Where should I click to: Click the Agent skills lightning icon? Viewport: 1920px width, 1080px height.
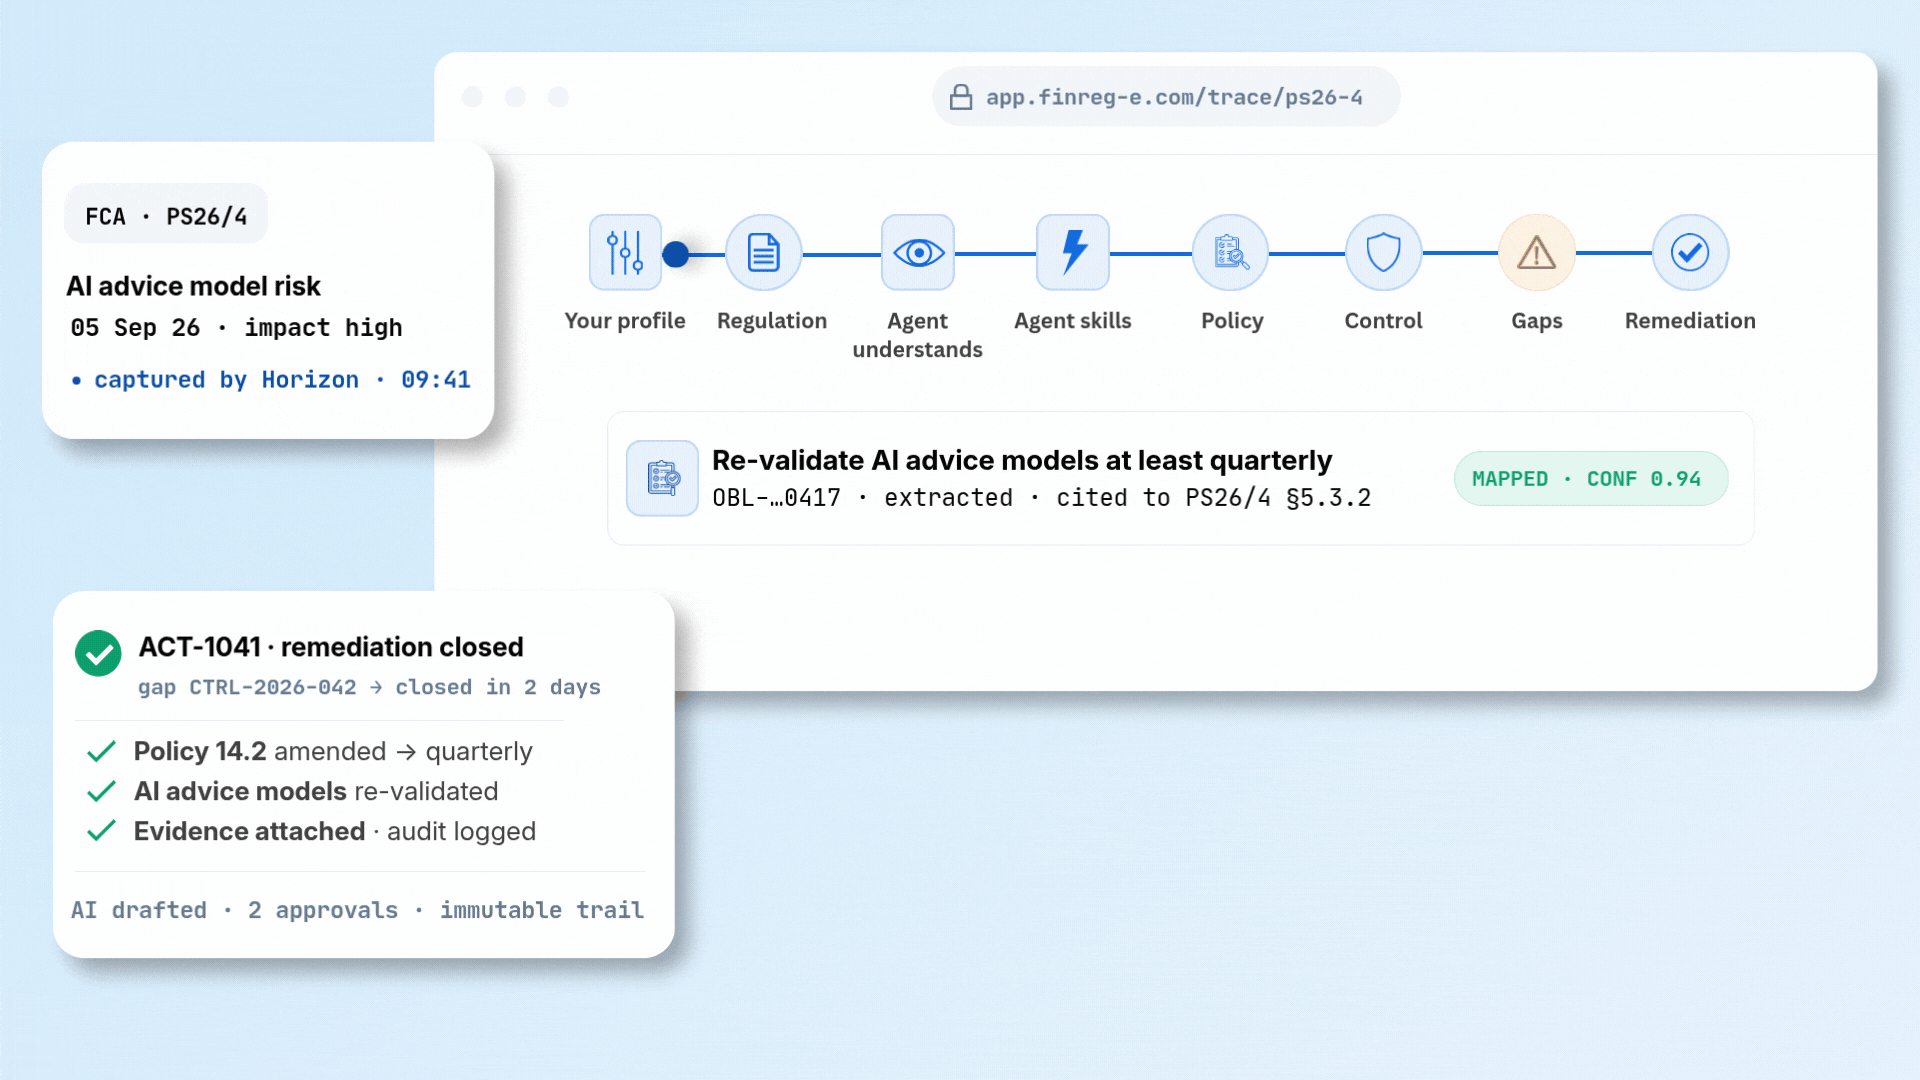click(x=1073, y=252)
